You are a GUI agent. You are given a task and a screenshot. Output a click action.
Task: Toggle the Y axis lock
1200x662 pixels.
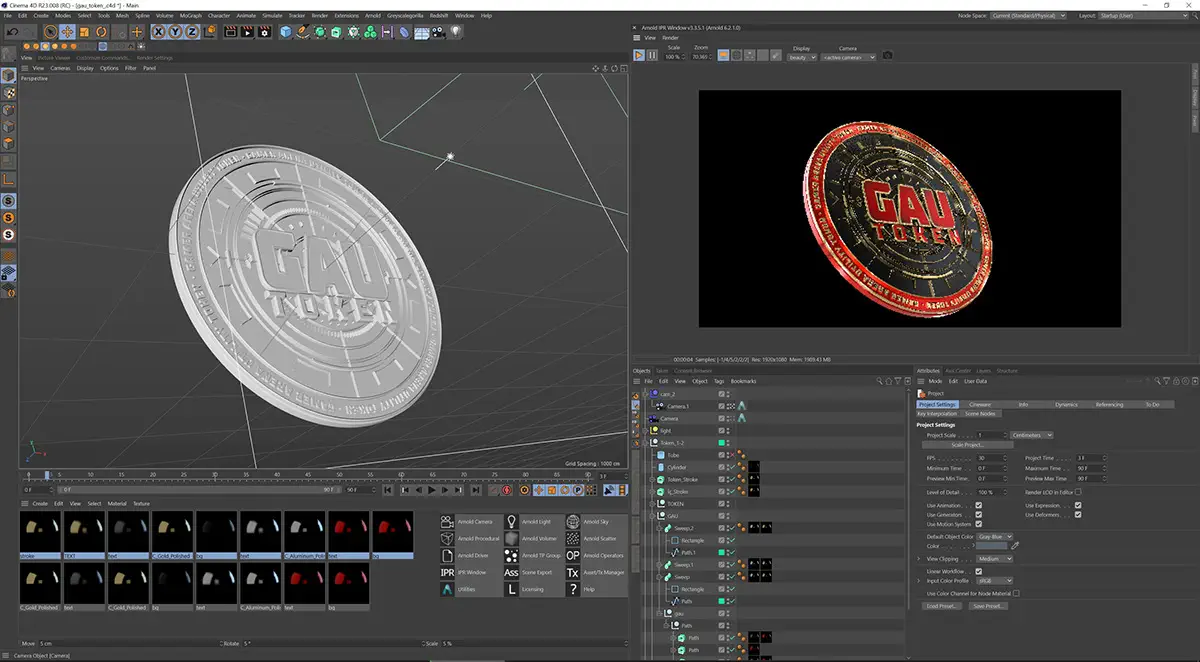coord(175,32)
